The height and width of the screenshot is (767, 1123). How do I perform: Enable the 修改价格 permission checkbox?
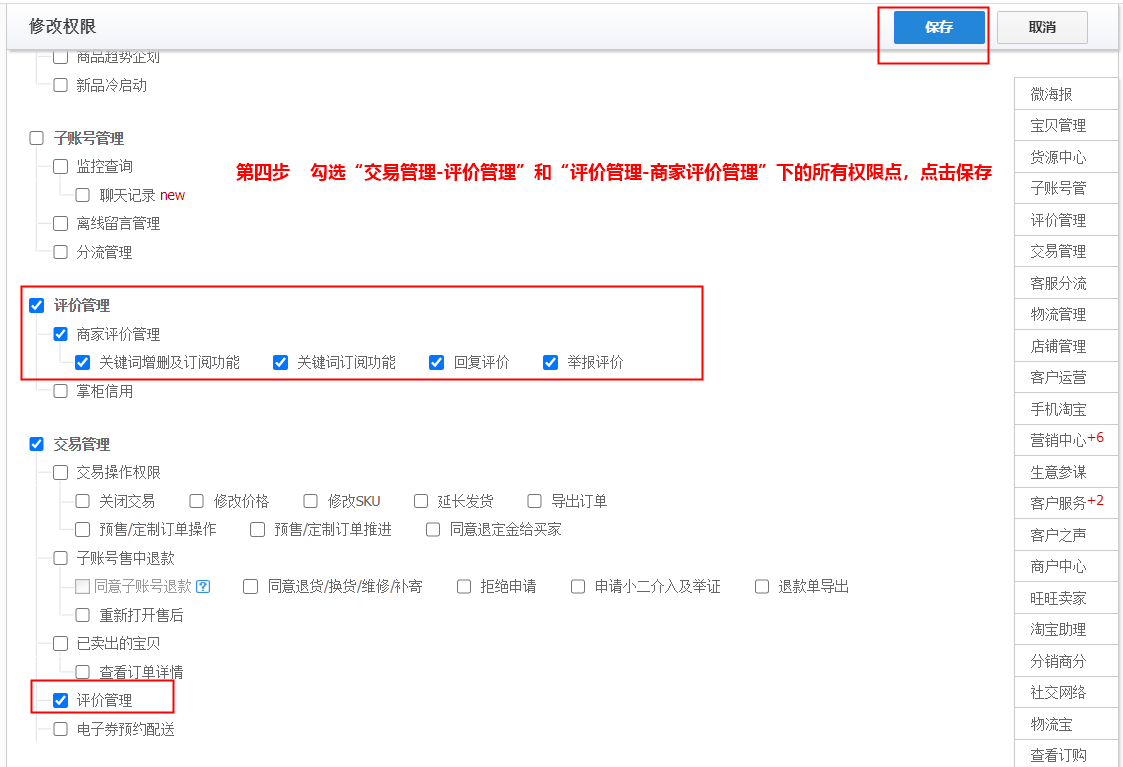(x=197, y=501)
